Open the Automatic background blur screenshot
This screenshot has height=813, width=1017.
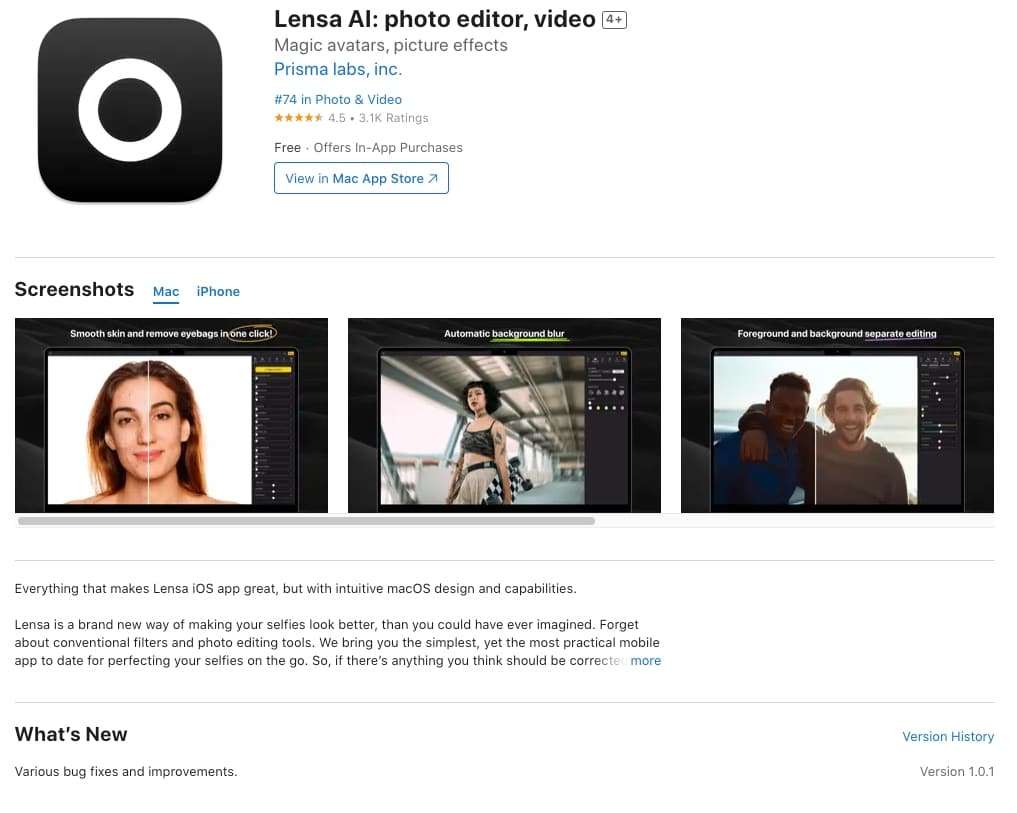(505, 415)
